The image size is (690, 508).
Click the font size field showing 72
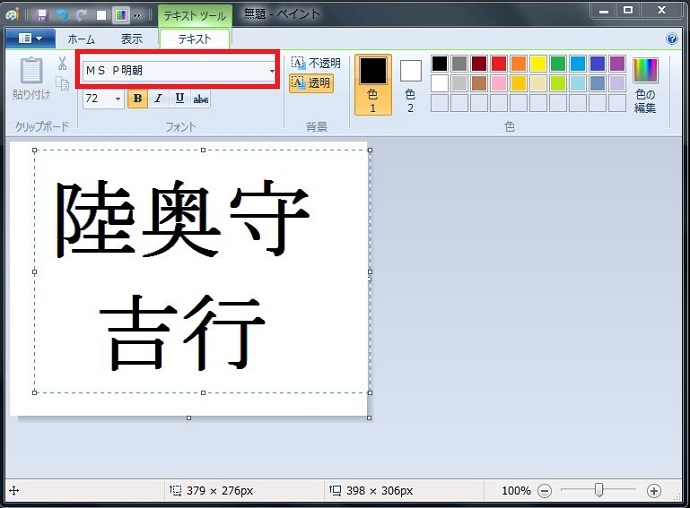(x=98, y=99)
